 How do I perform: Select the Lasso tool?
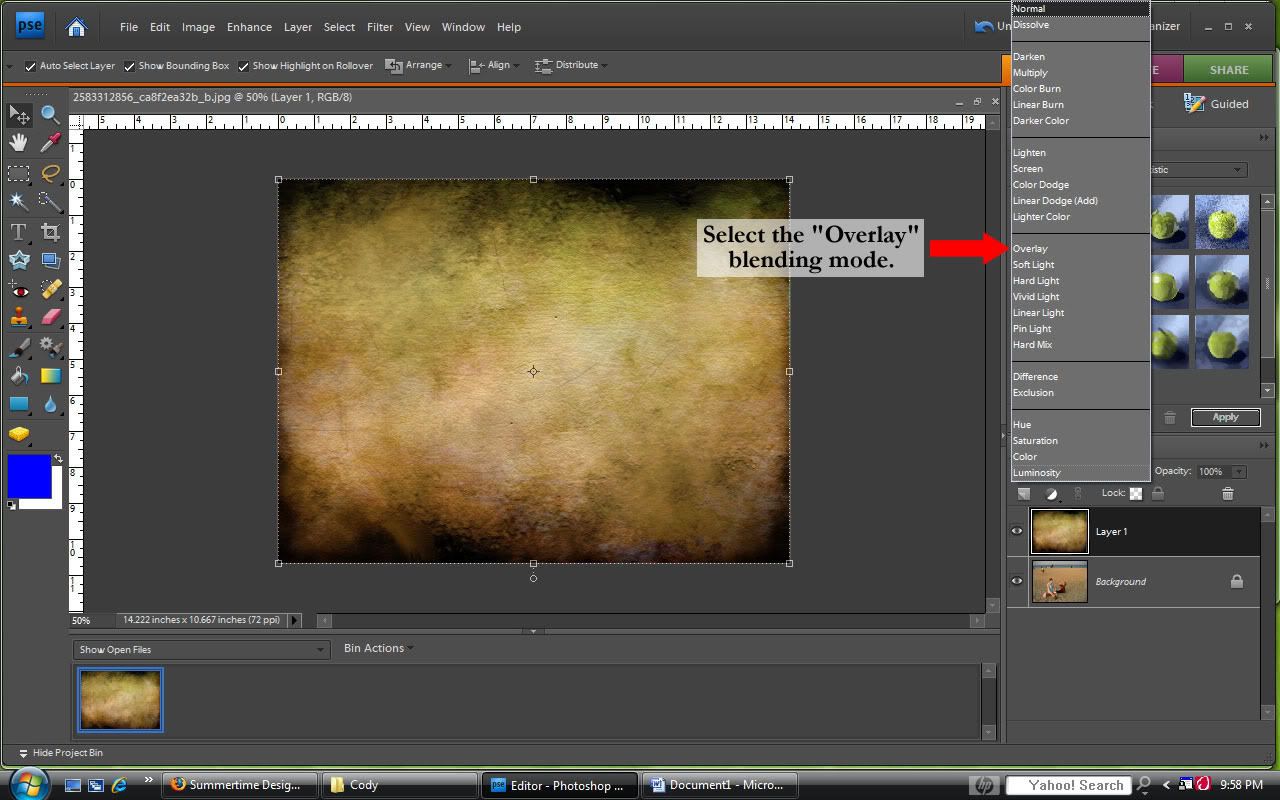[50, 173]
